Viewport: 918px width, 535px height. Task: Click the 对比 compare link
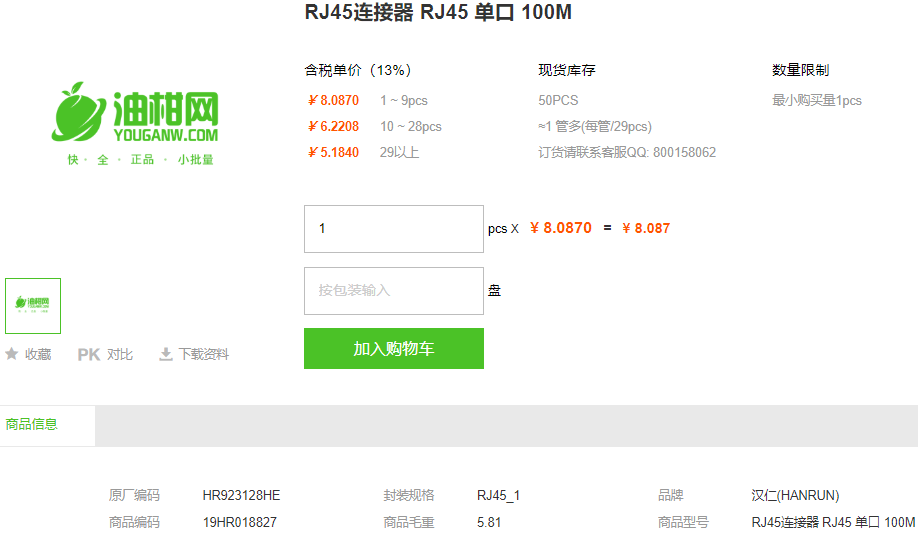120,354
